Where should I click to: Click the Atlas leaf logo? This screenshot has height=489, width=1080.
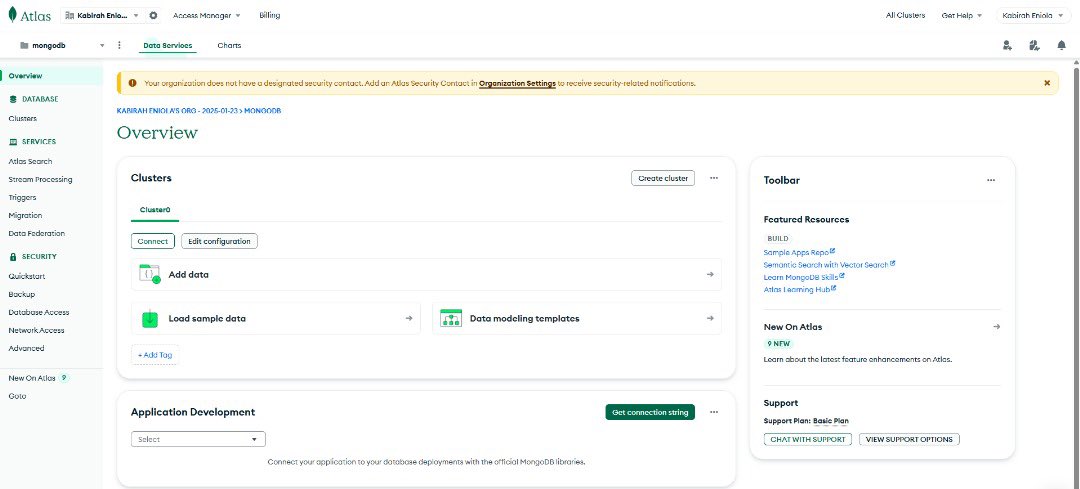[13, 15]
